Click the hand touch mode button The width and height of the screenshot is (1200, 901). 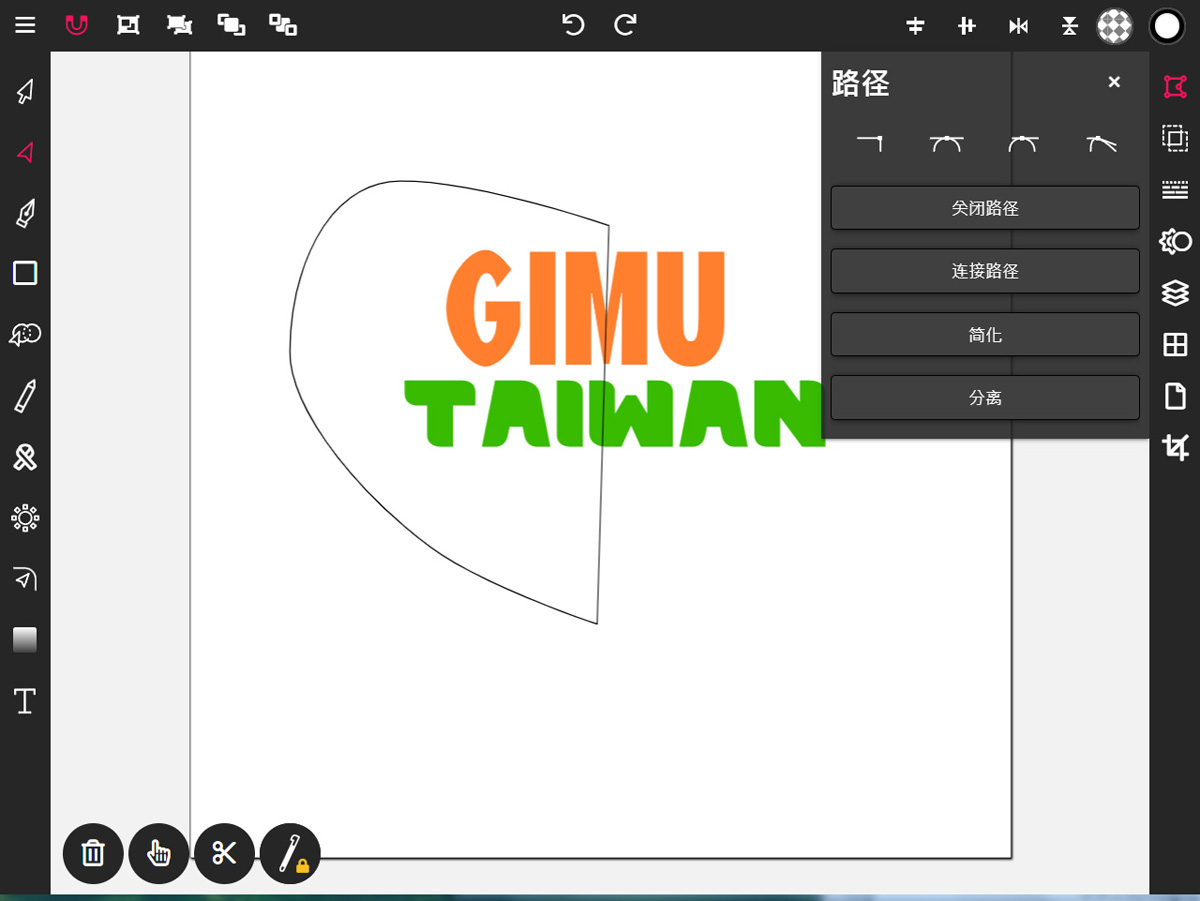(159, 854)
